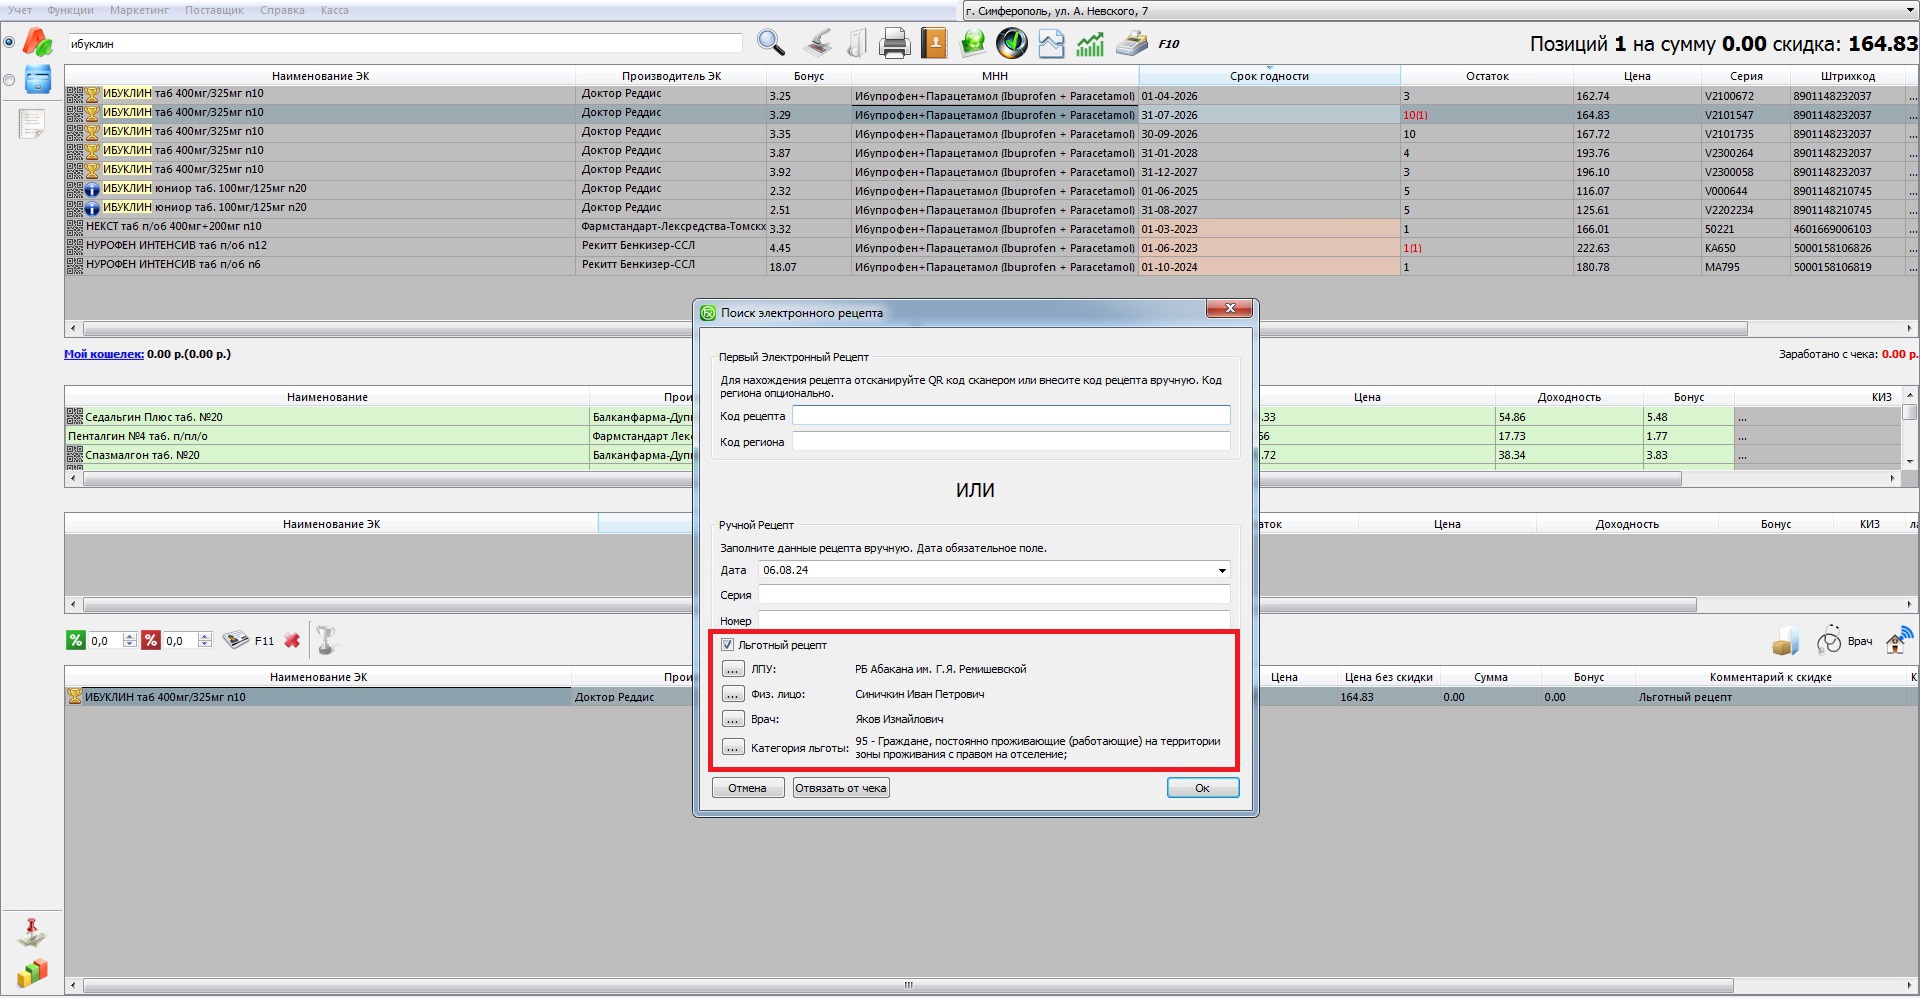Expand the pharmacy address dropdown at top
This screenshot has height=998, width=1920.
(x=1910, y=11)
